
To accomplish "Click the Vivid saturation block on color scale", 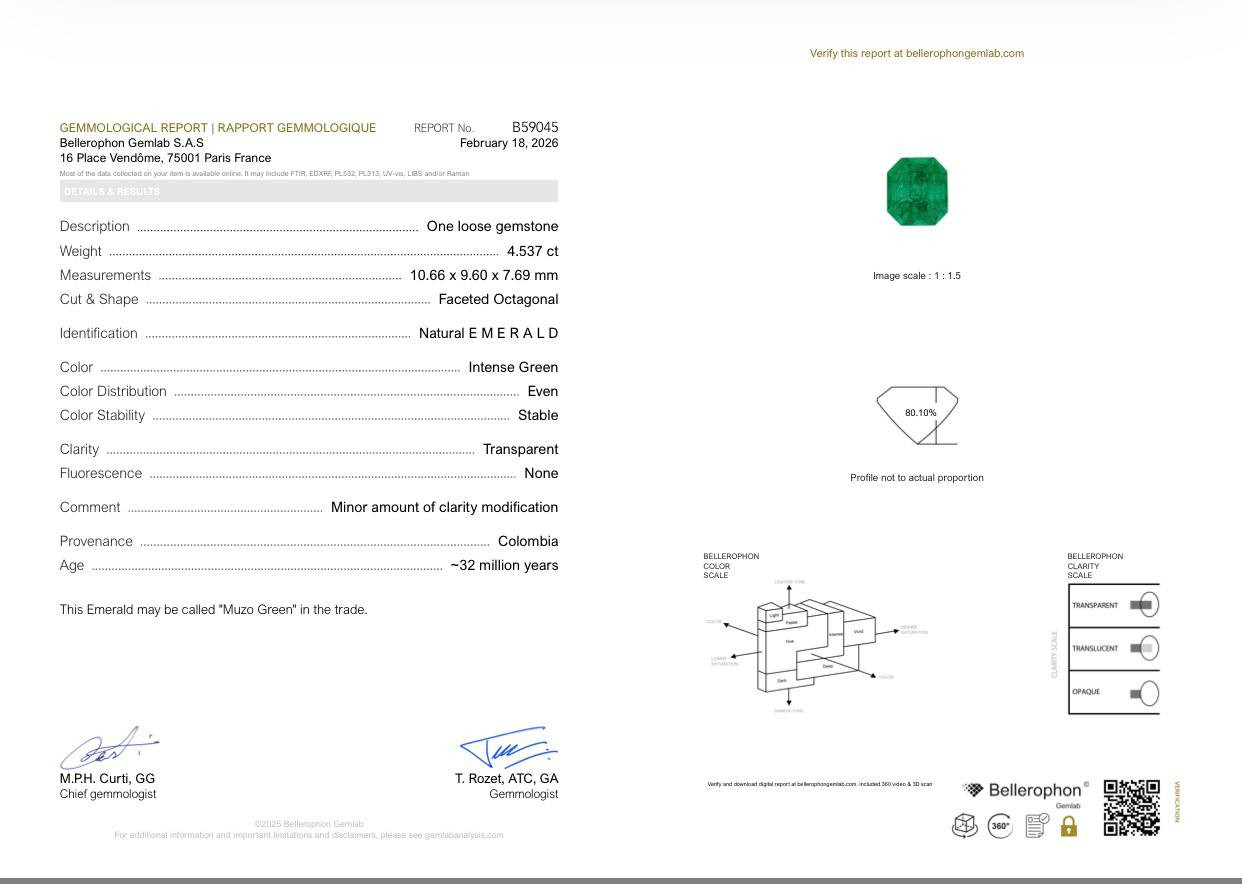I will 858,632.
